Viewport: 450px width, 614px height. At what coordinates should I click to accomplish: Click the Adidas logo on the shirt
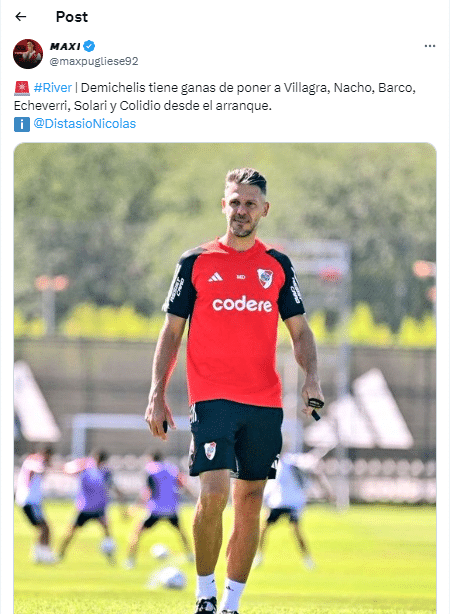coord(215,278)
